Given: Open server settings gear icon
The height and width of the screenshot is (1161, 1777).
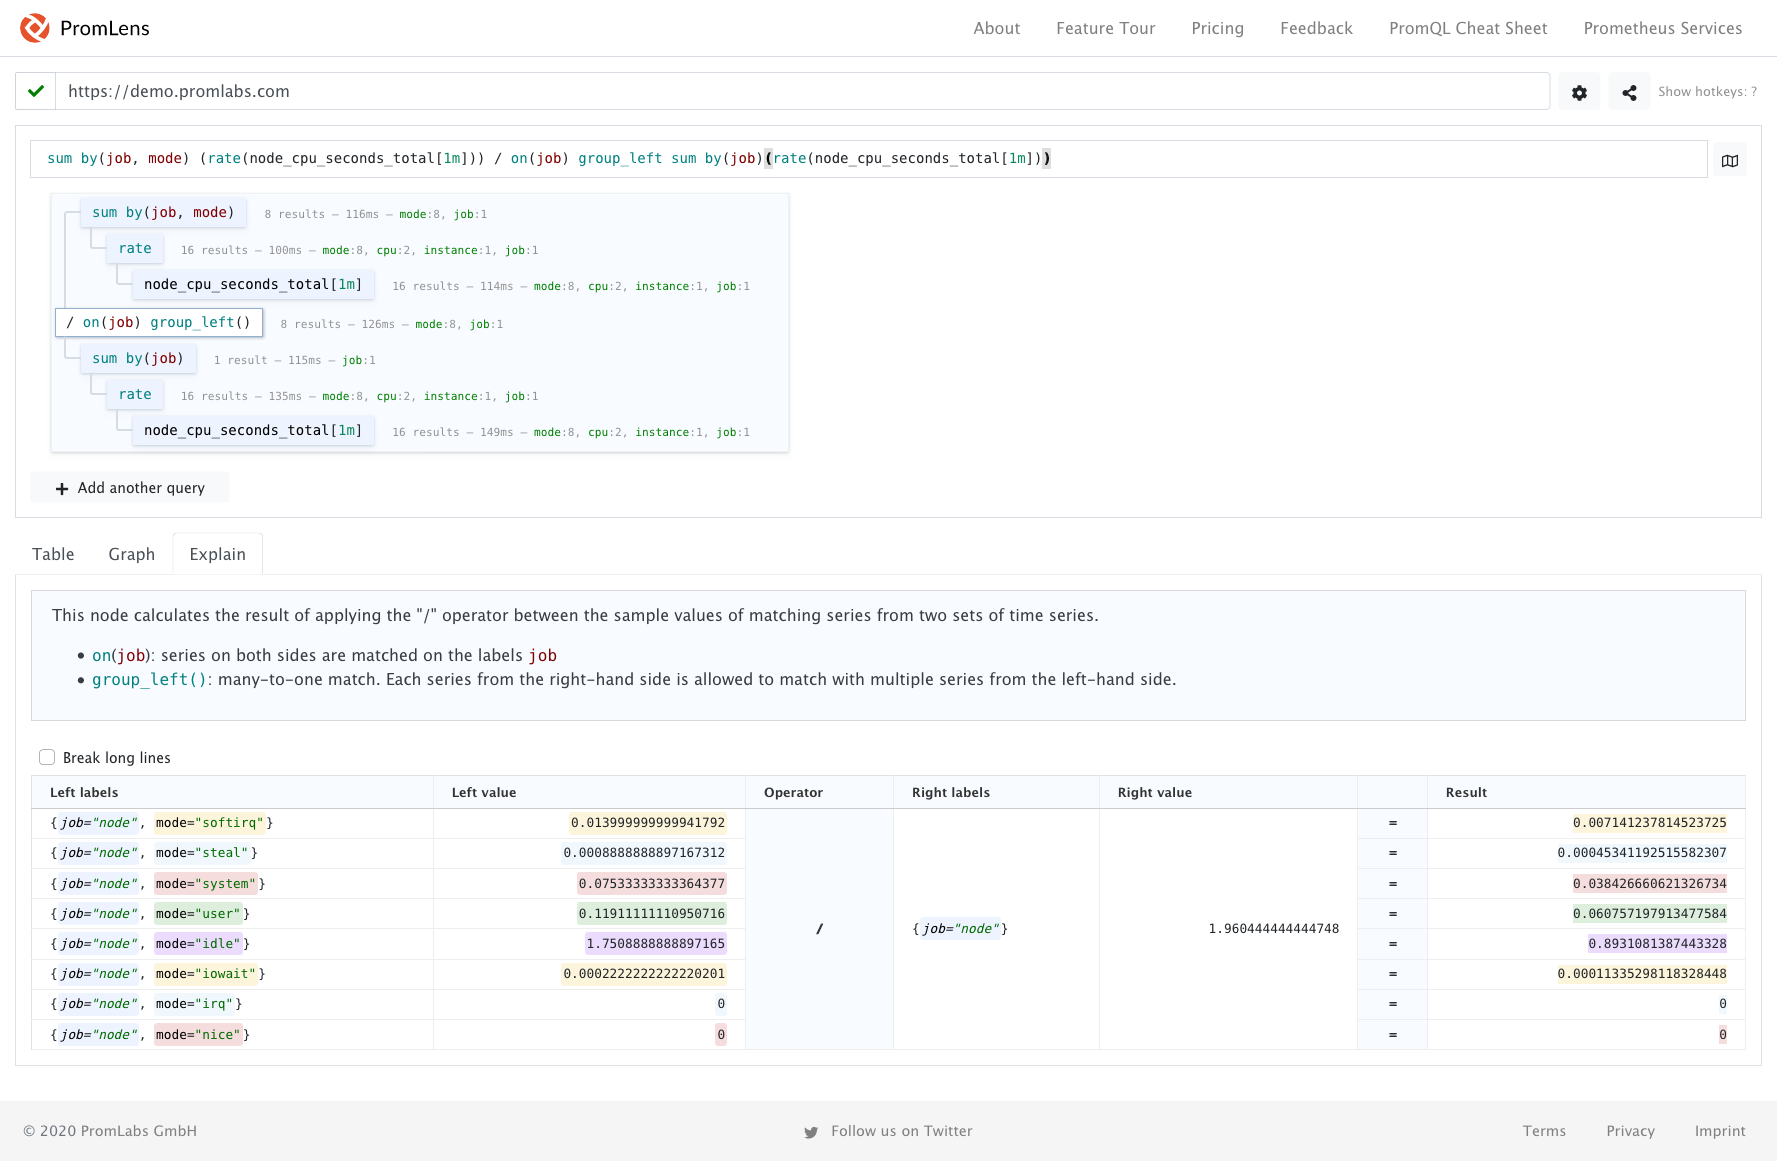Looking at the screenshot, I should pos(1579,92).
